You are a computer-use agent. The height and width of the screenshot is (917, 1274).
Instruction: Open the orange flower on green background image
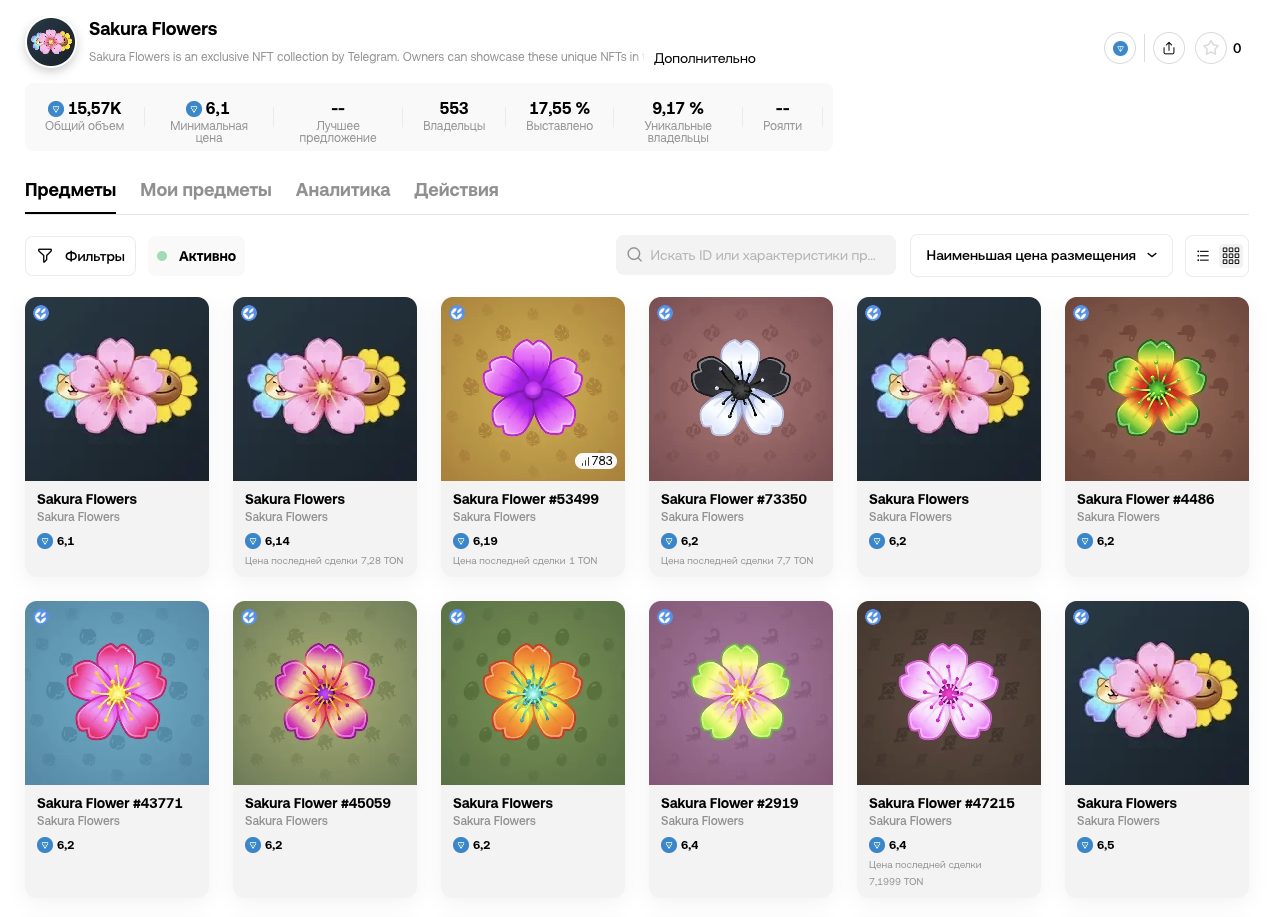tap(533, 693)
